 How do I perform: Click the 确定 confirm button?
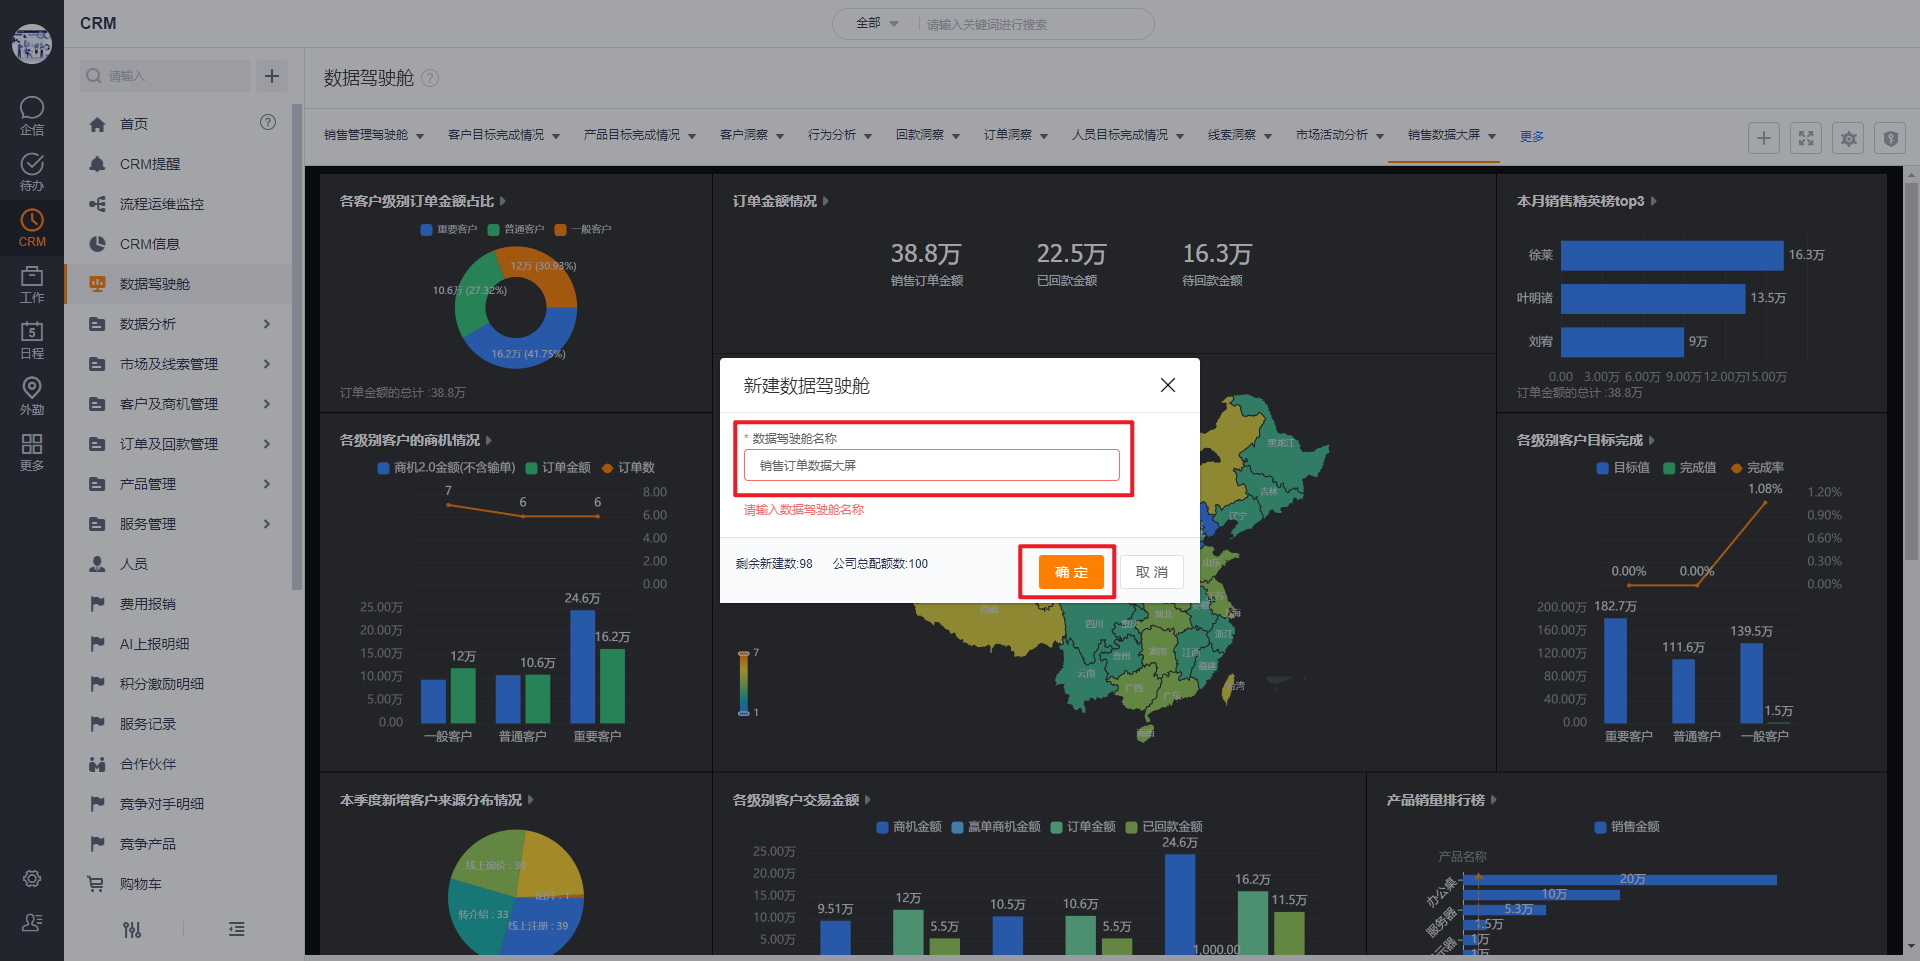click(x=1070, y=572)
